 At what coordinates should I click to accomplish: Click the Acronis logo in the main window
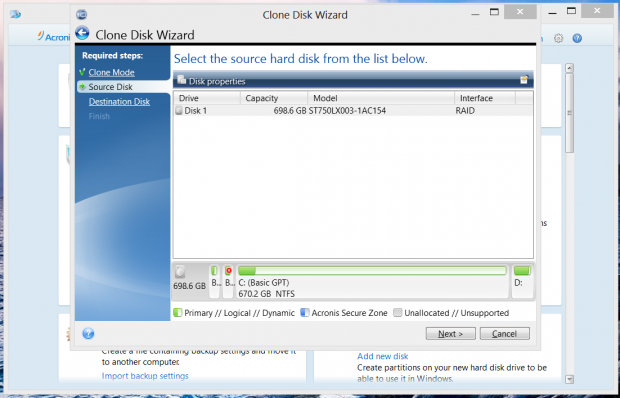click(x=54, y=37)
